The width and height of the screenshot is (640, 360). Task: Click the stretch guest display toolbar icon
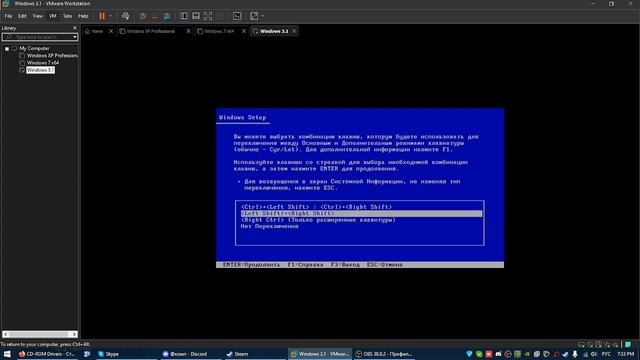click(254, 16)
